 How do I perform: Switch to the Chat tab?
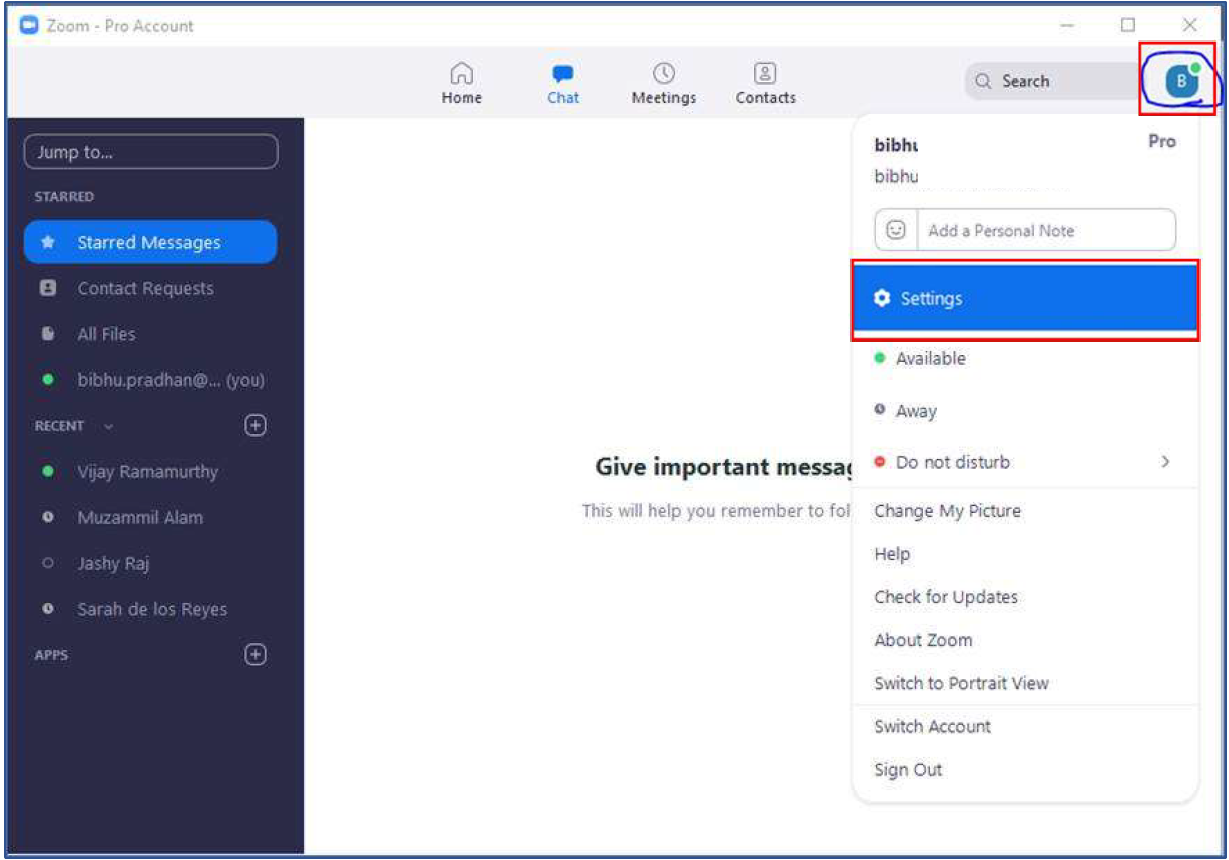coord(563,84)
